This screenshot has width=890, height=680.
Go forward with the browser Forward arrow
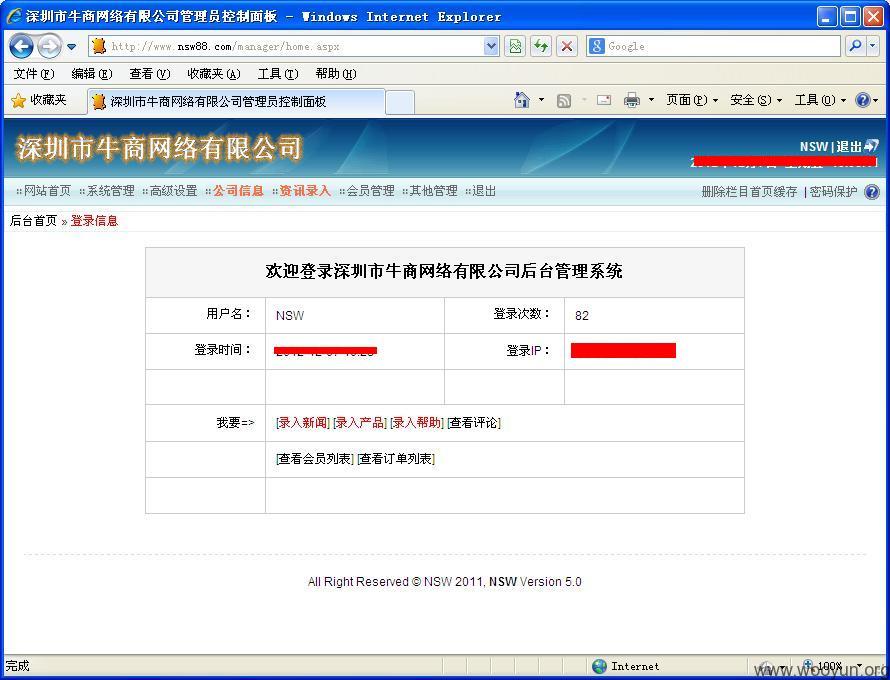tap(49, 46)
